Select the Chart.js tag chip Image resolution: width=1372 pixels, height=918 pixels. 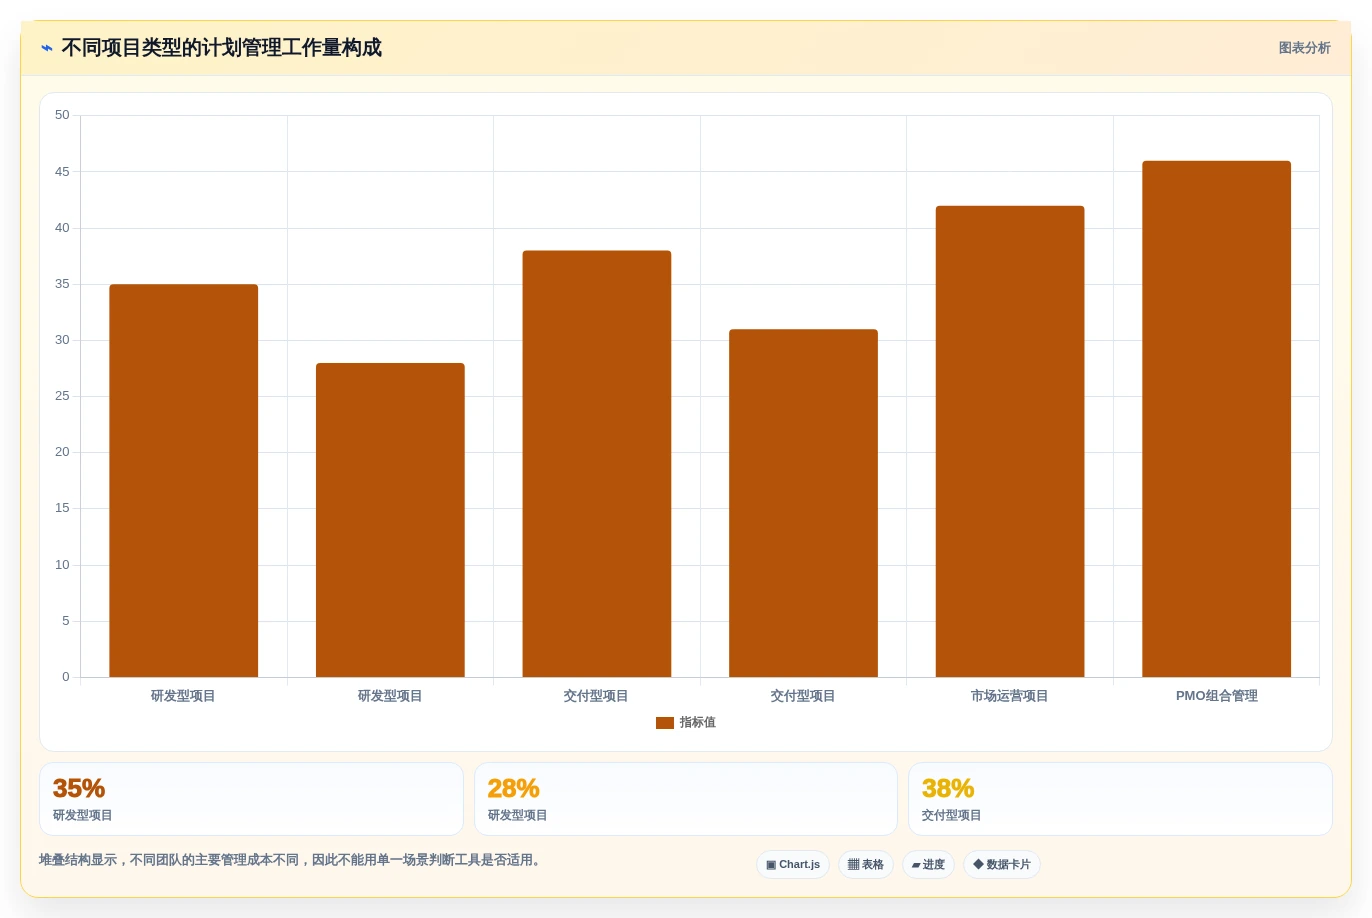point(793,865)
